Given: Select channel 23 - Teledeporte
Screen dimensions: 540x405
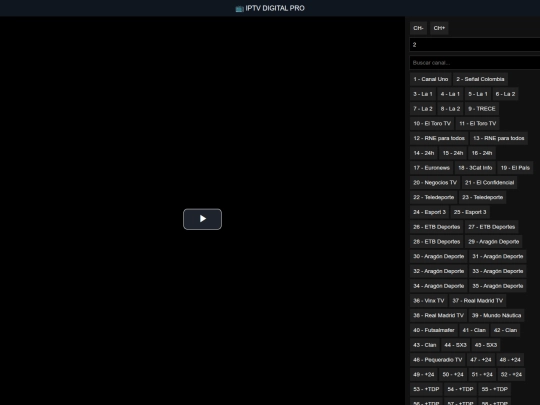Looking at the screenshot, I should [x=482, y=198].
